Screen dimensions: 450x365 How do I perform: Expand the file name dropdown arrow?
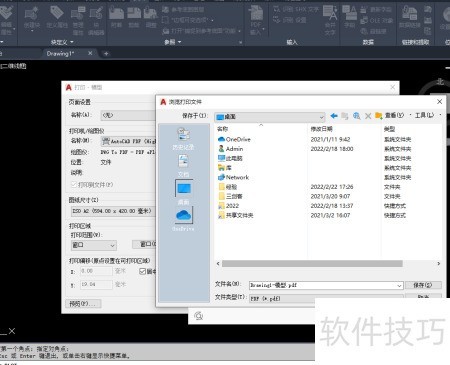pos(399,285)
